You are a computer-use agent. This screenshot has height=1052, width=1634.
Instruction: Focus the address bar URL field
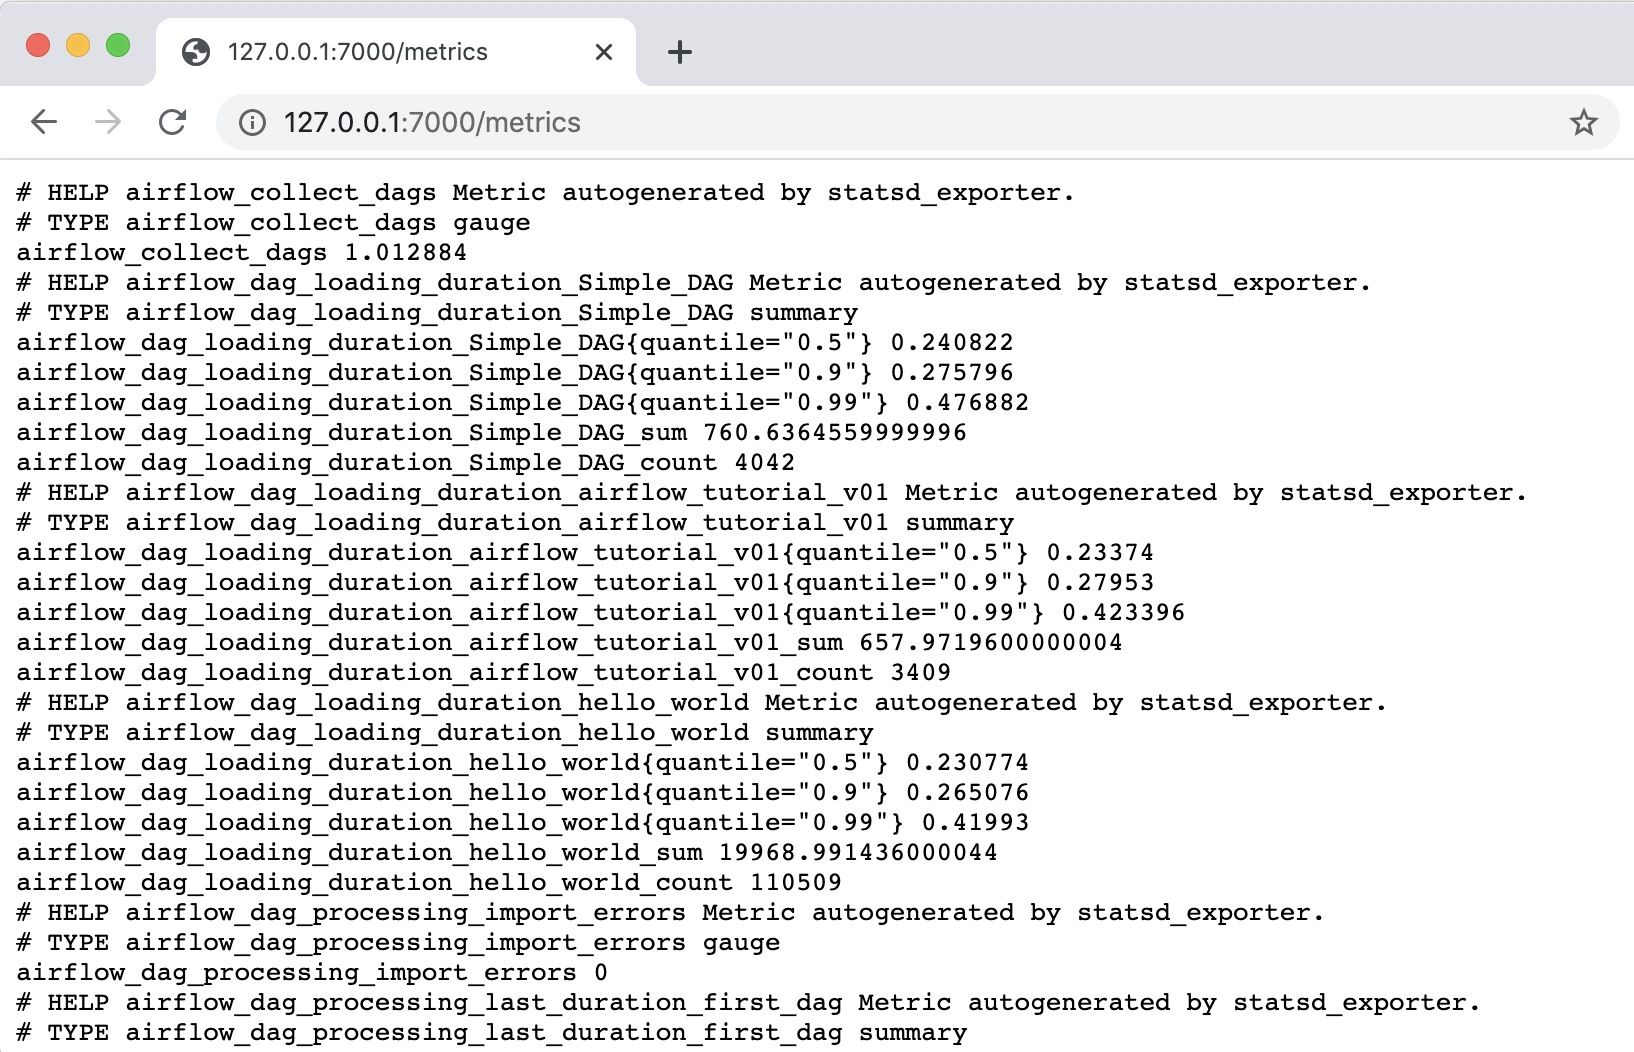(x=800, y=122)
